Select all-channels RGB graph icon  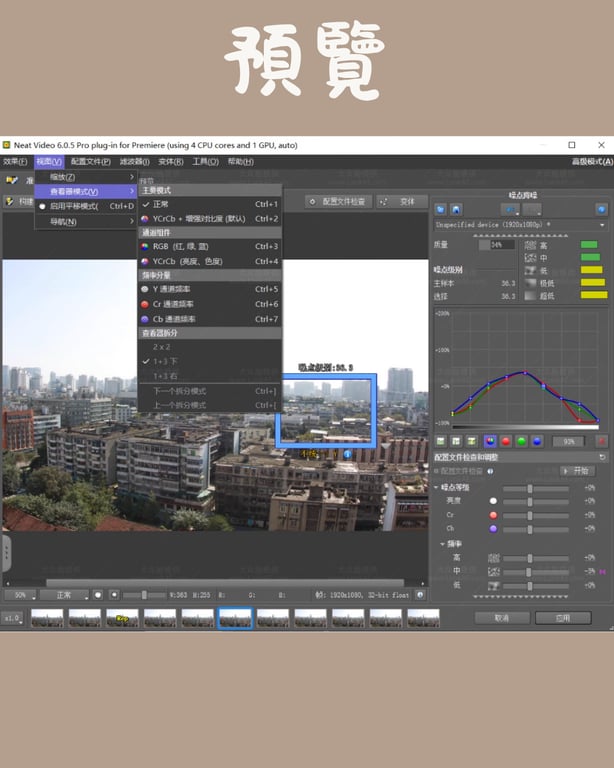(490, 441)
